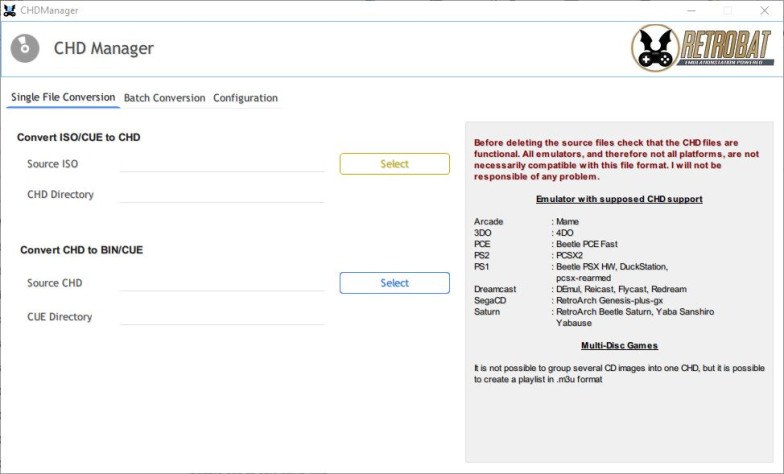The image size is (784, 474).
Task: Click Select button for Source CHD
Action: tap(394, 283)
